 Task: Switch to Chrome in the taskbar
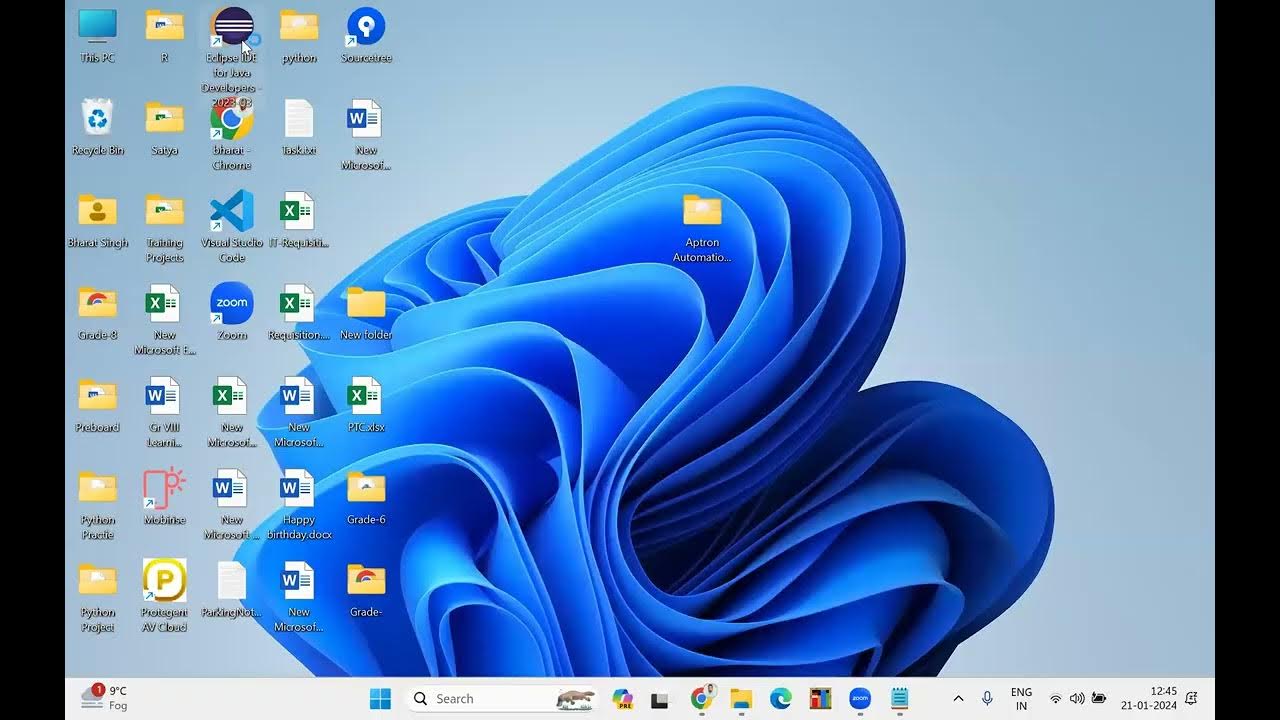tap(702, 699)
